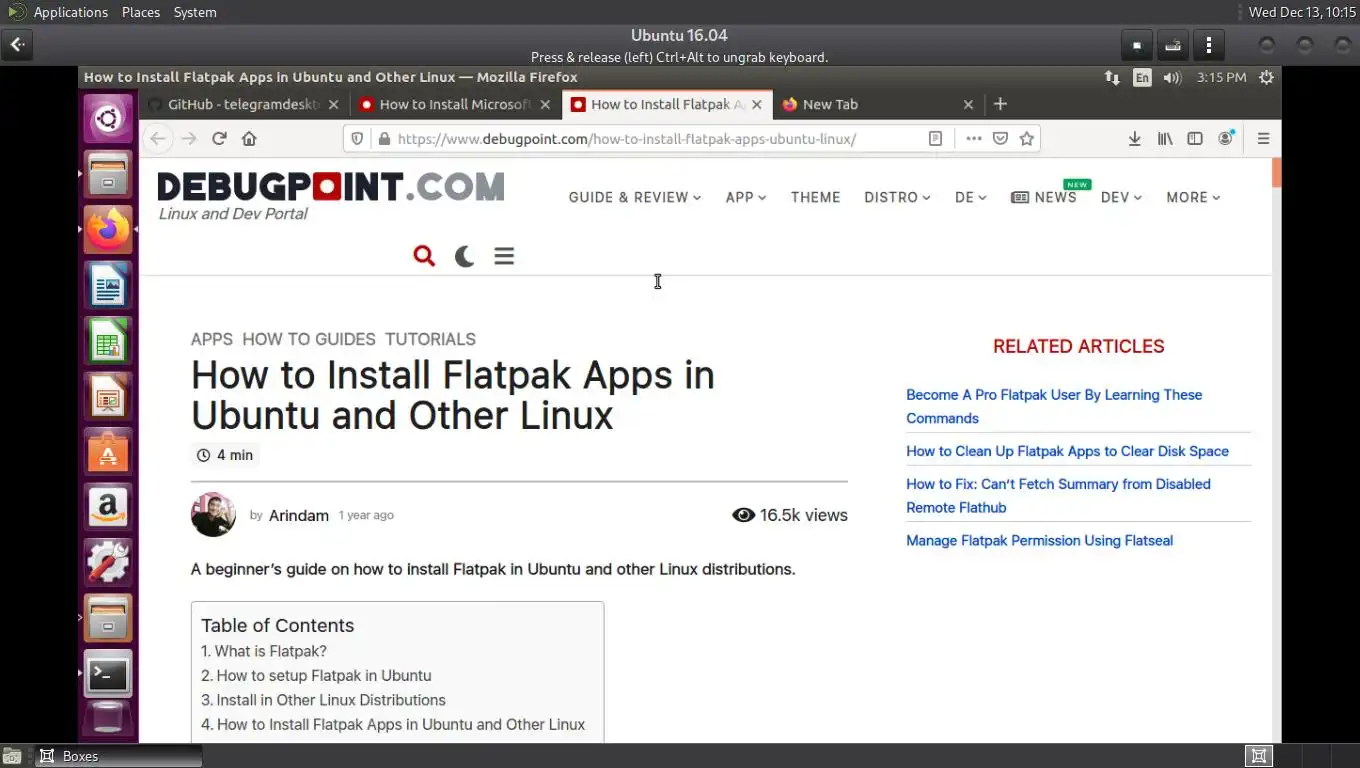The image size is (1360, 768).
Task: Open How to Clean Up Flatpak Apps article
Action: pos(1067,451)
